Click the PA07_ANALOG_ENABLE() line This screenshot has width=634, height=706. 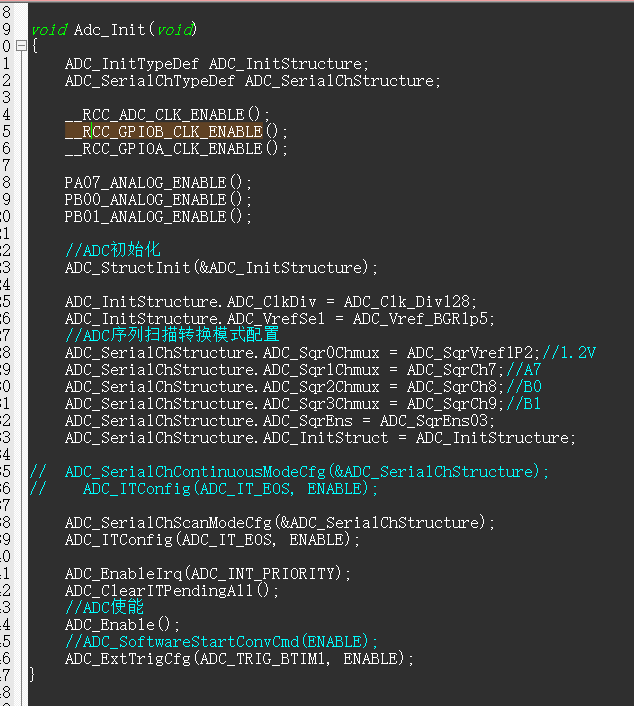click(158, 183)
